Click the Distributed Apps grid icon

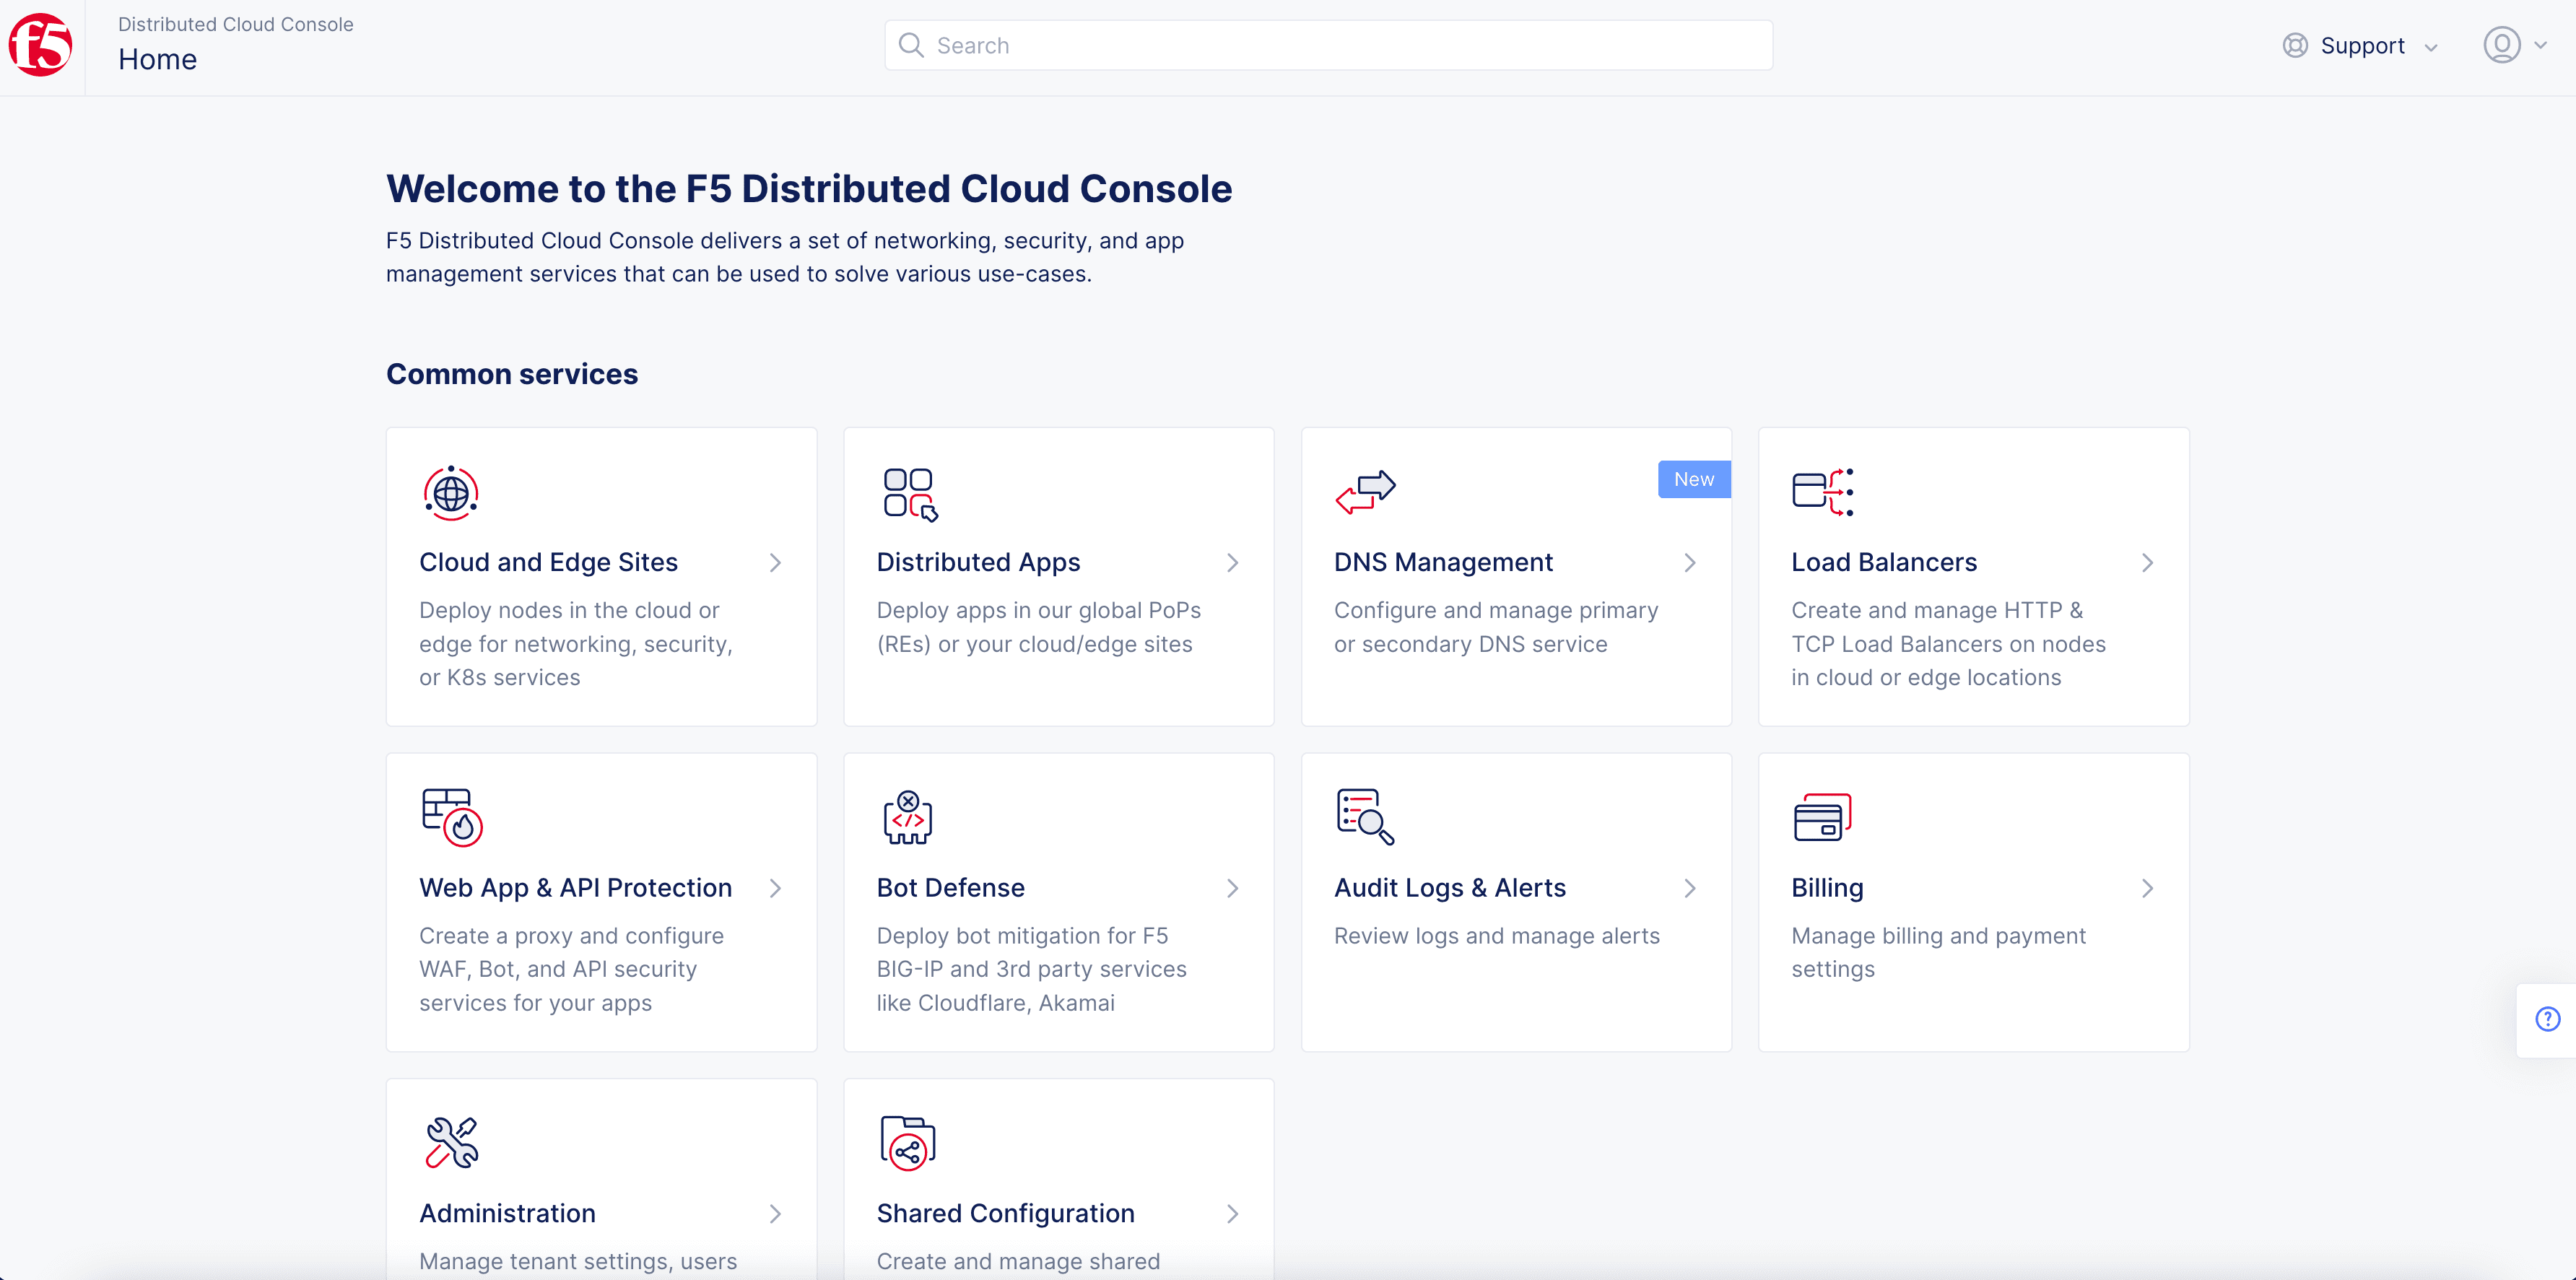click(x=909, y=494)
